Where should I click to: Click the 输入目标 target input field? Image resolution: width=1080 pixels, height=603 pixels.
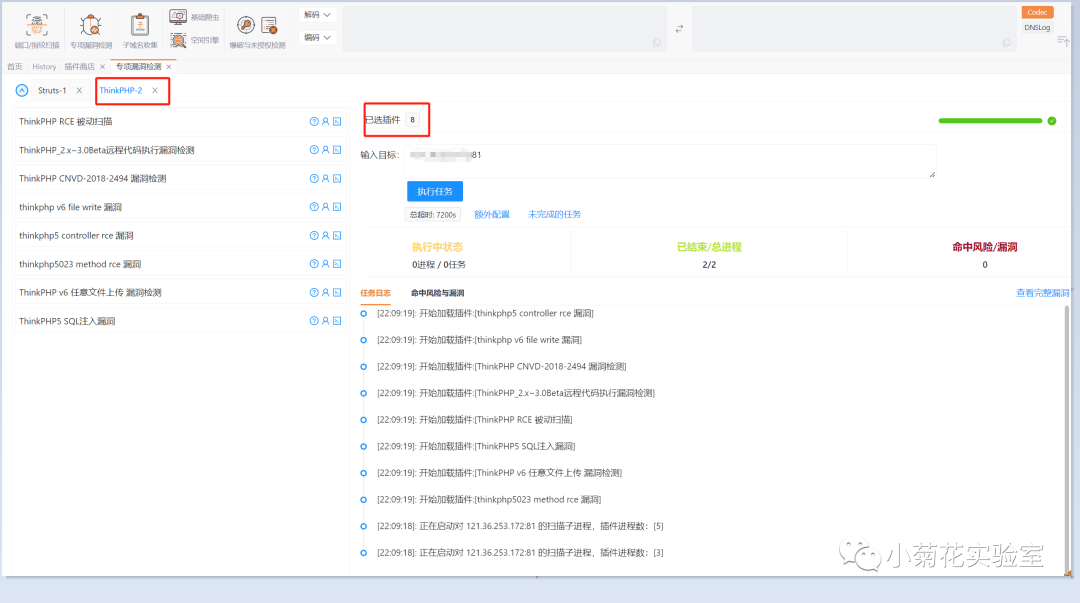670,161
